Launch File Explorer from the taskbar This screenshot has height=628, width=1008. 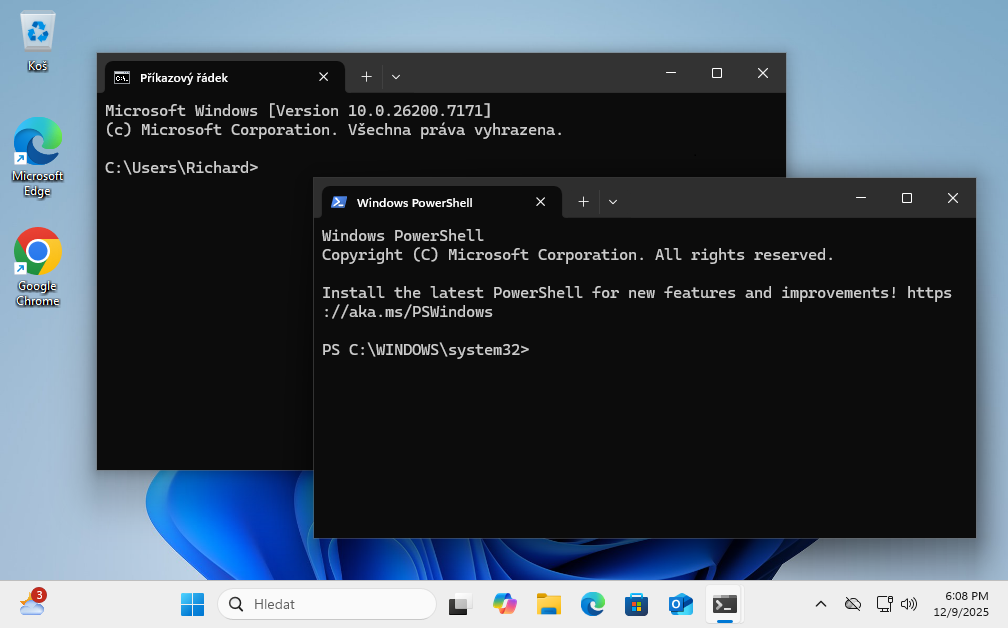point(549,604)
